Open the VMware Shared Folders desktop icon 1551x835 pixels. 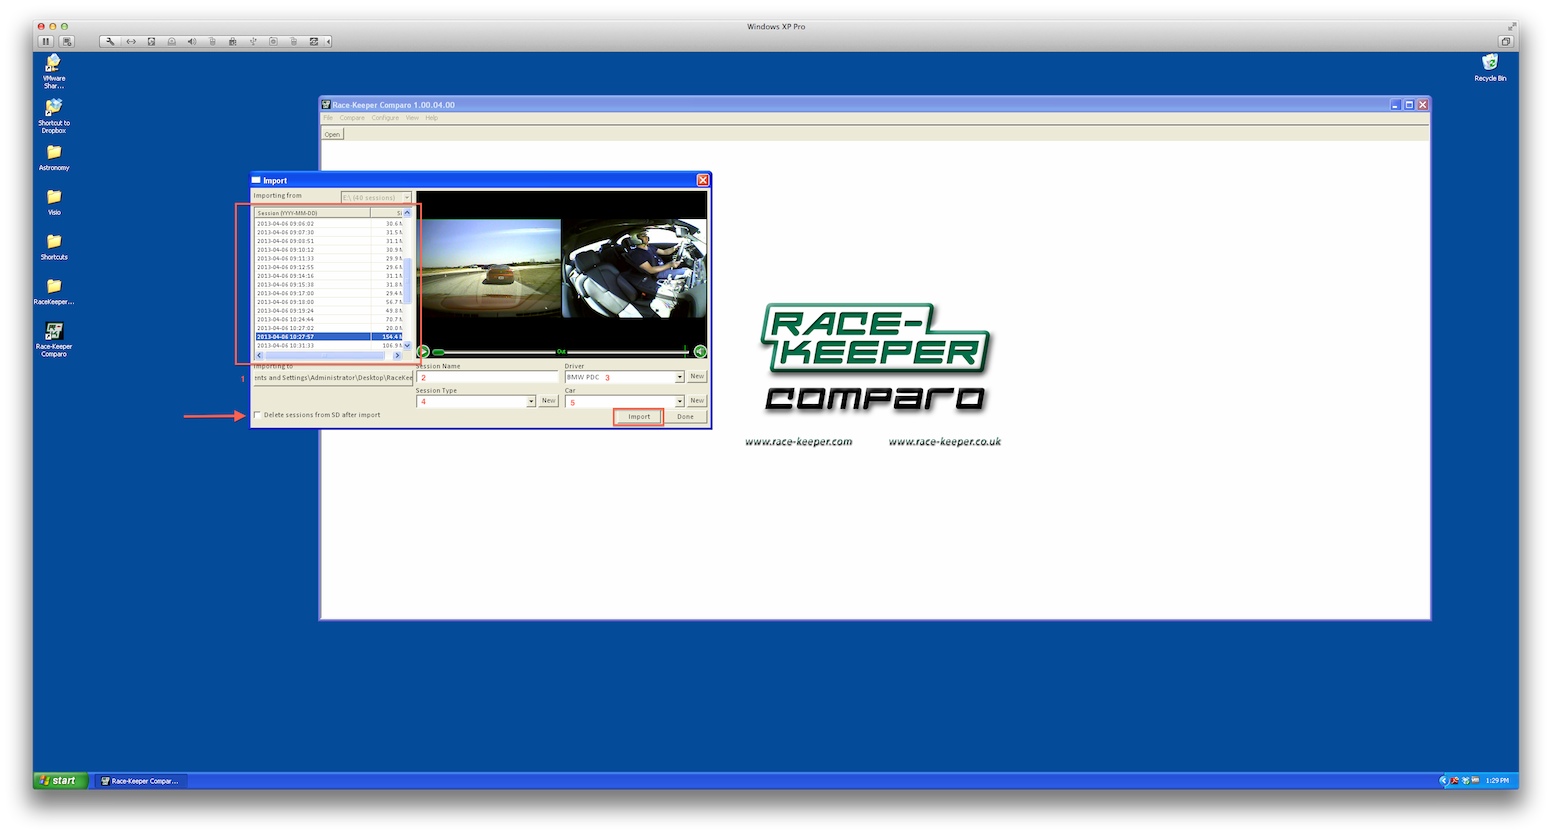click(x=54, y=71)
